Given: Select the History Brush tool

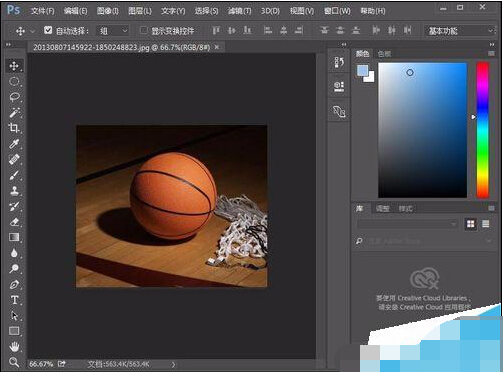Looking at the screenshot, I should [x=14, y=206].
